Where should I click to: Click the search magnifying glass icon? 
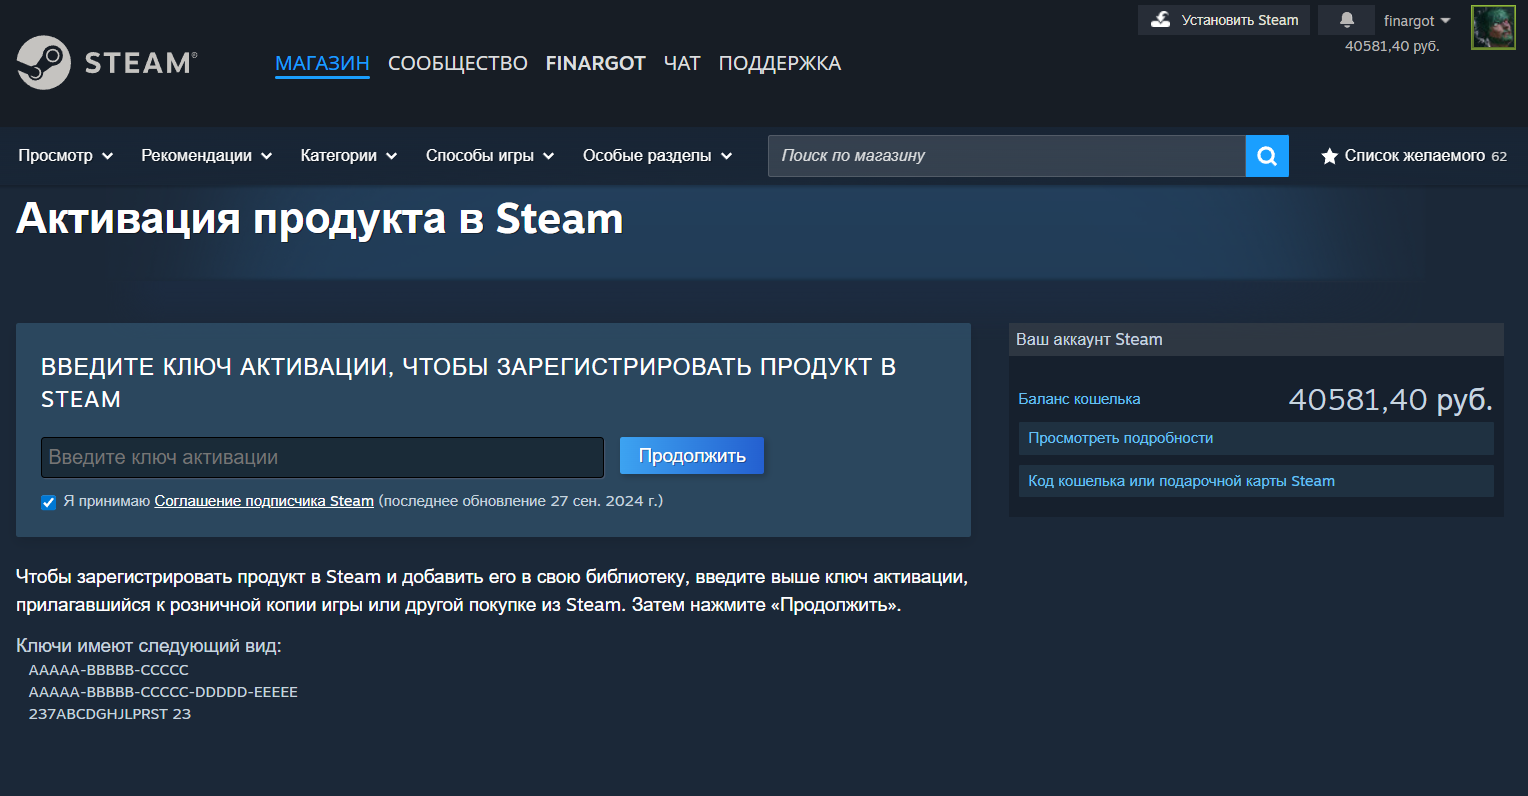pyautogui.click(x=1266, y=155)
